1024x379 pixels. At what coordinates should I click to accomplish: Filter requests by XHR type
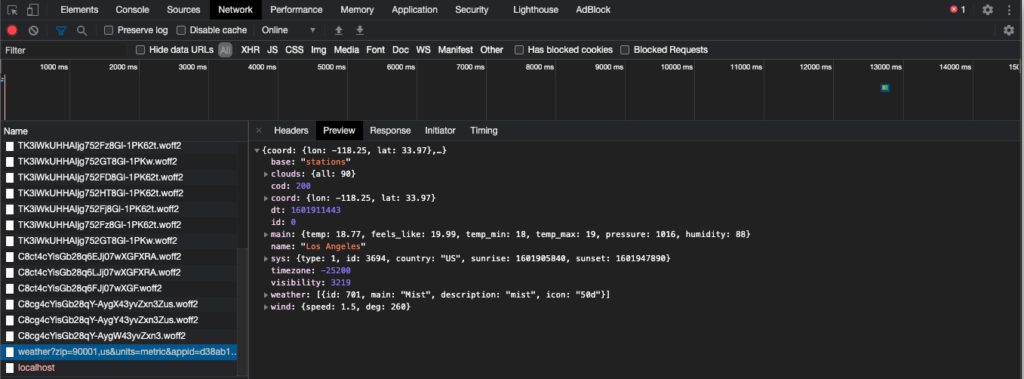coord(251,50)
